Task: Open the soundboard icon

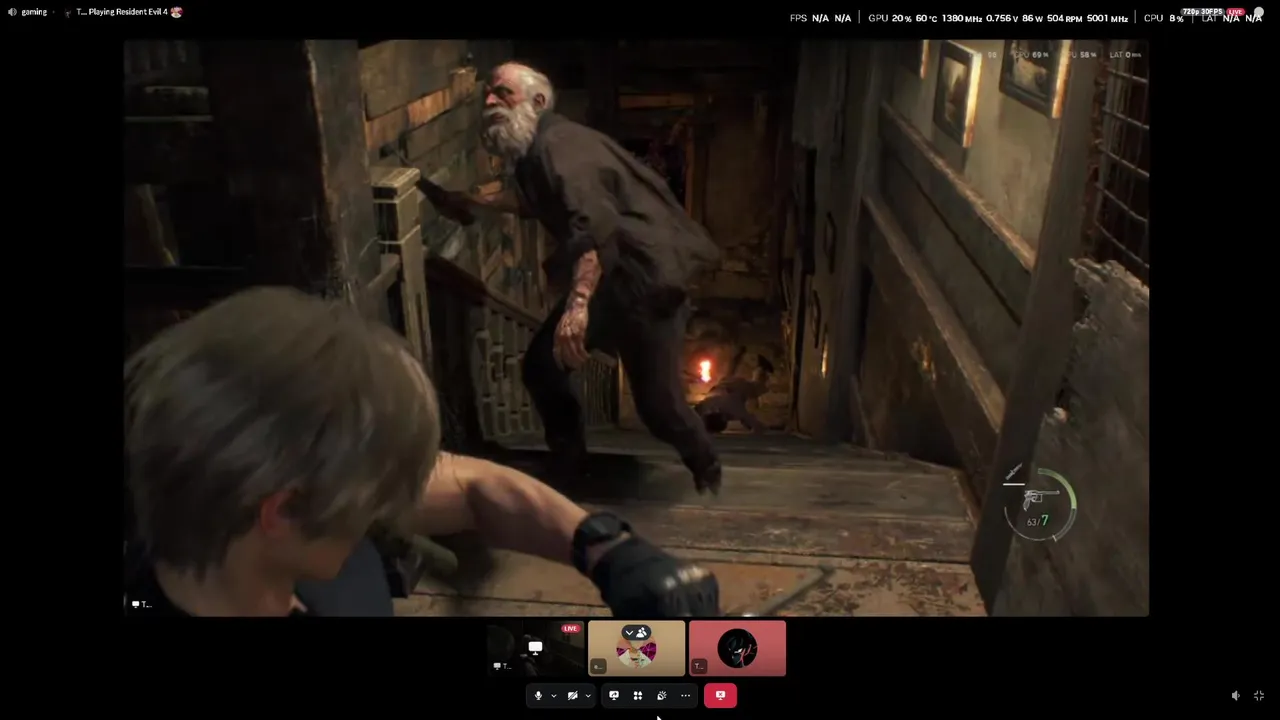Action: [661, 696]
